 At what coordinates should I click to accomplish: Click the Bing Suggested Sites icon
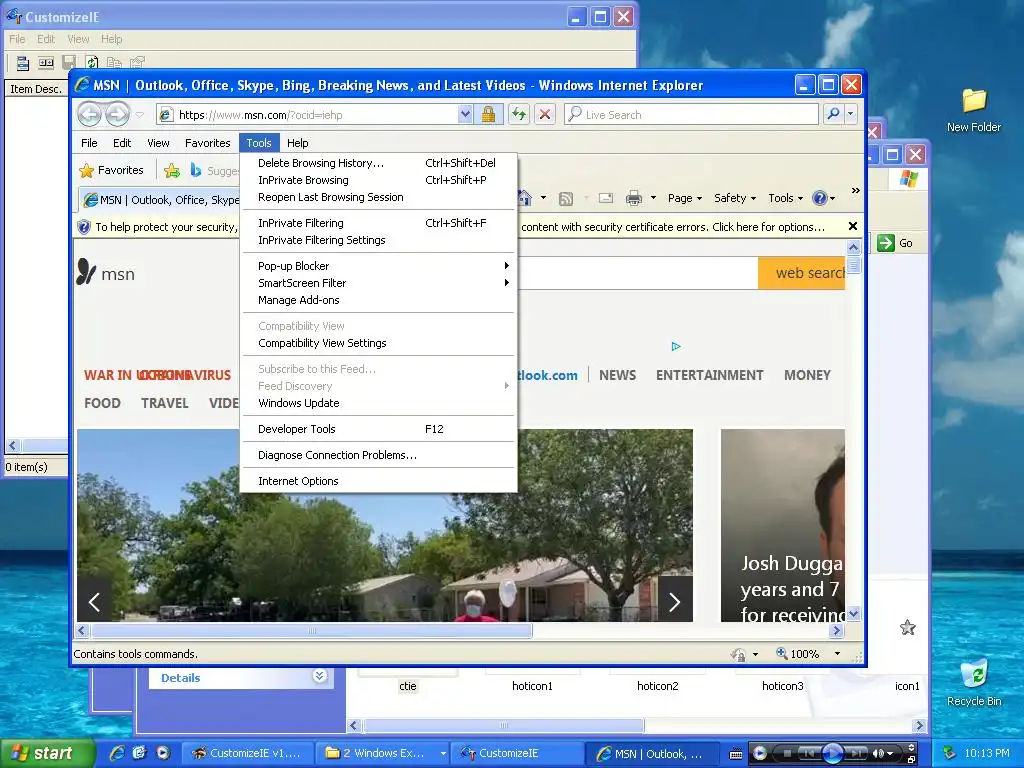195,170
